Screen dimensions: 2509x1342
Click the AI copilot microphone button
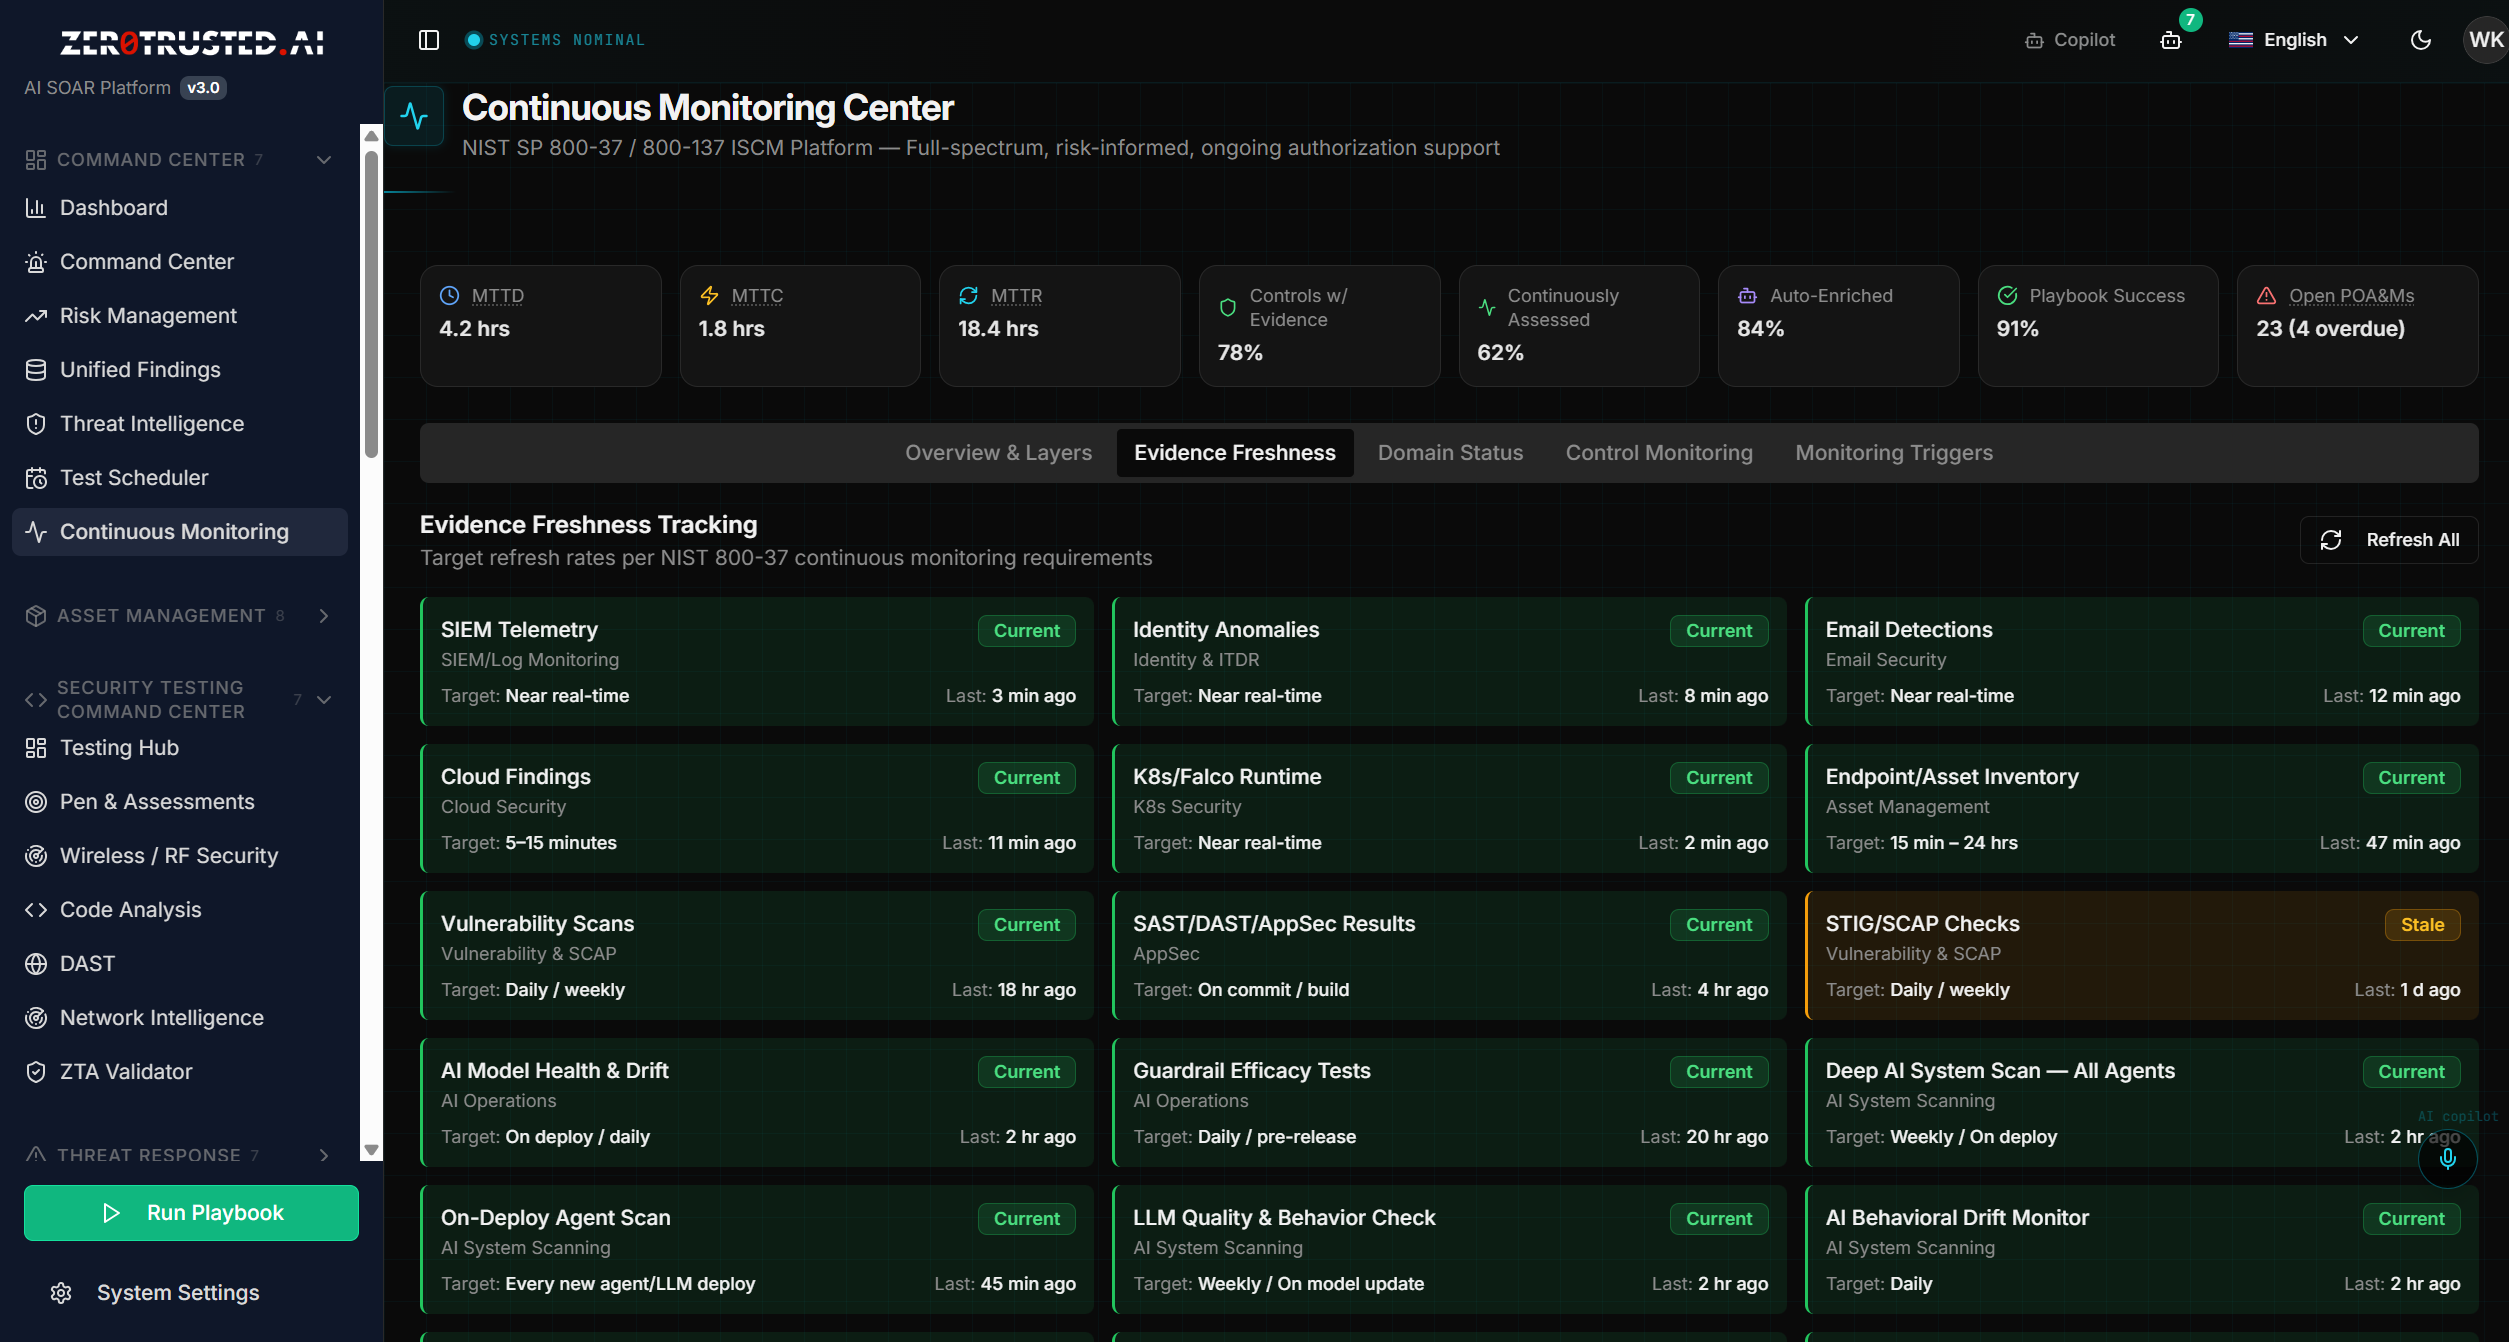click(x=2447, y=1158)
